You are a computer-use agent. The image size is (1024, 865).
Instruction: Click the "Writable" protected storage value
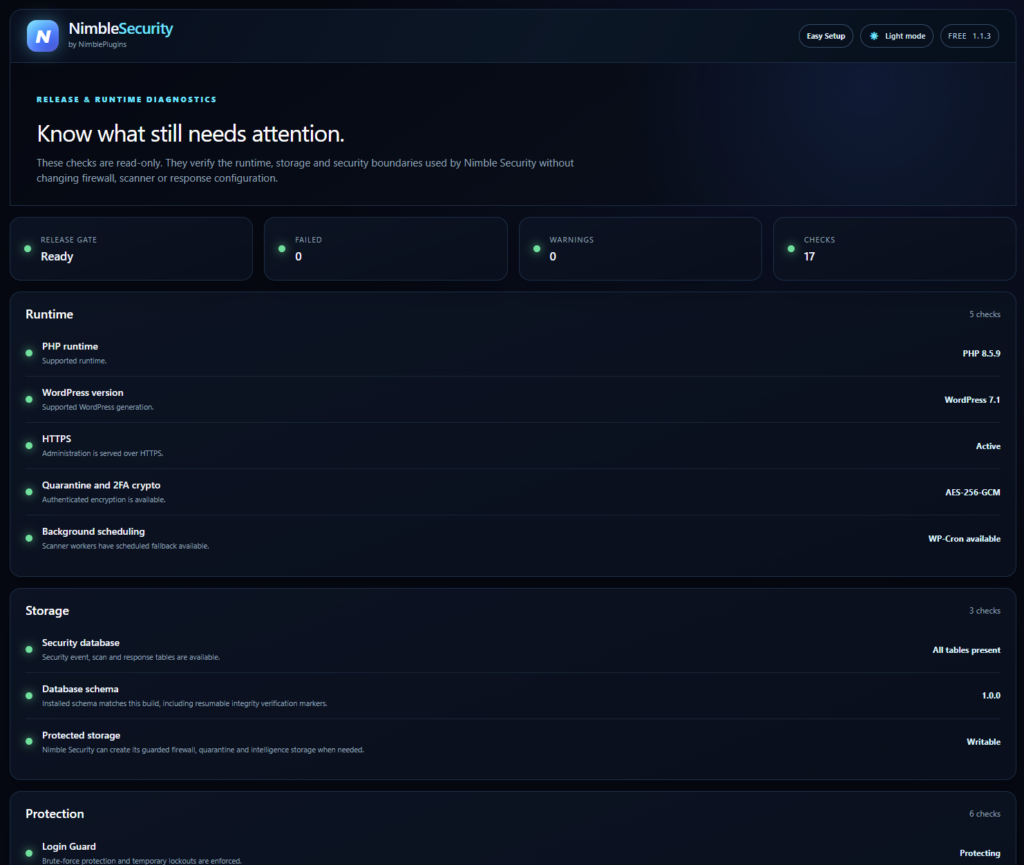point(984,742)
